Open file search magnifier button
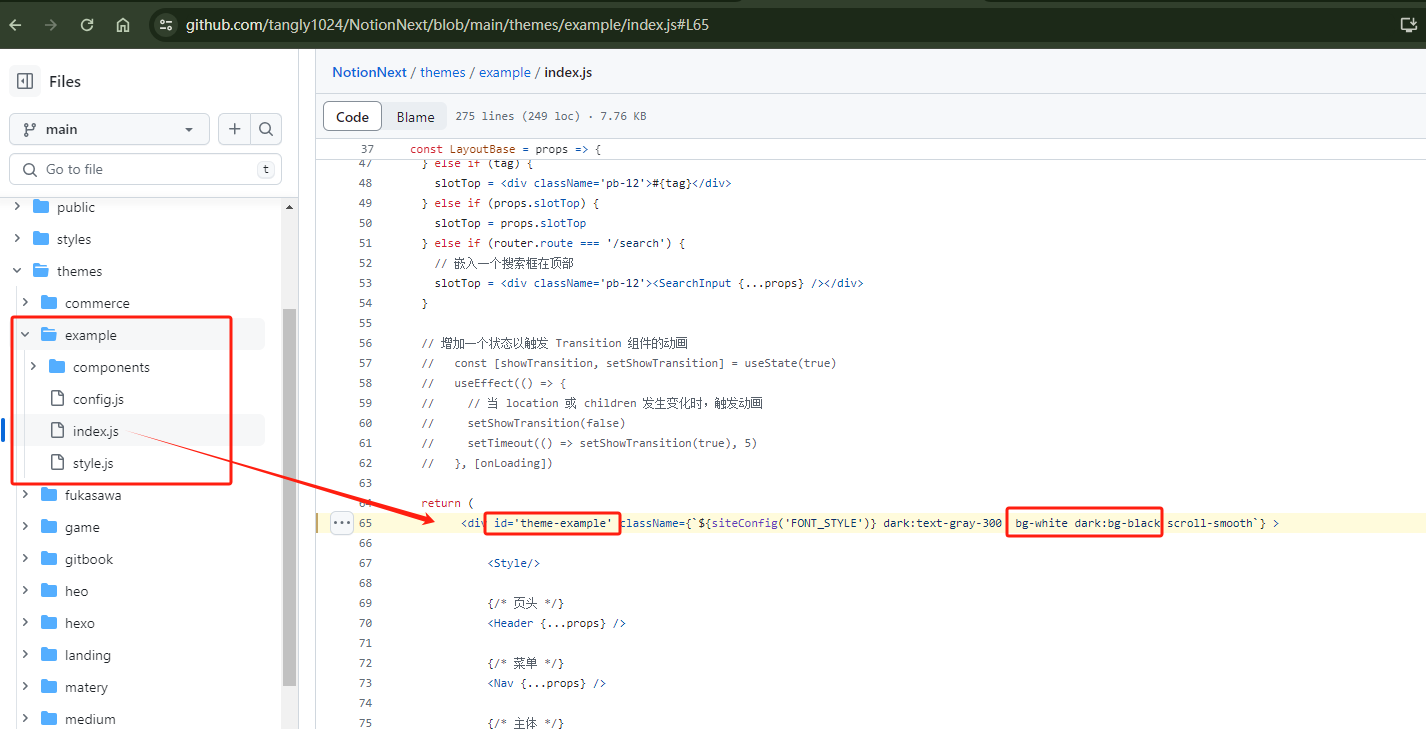The width and height of the screenshot is (1426, 729). (x=266, y=129)
